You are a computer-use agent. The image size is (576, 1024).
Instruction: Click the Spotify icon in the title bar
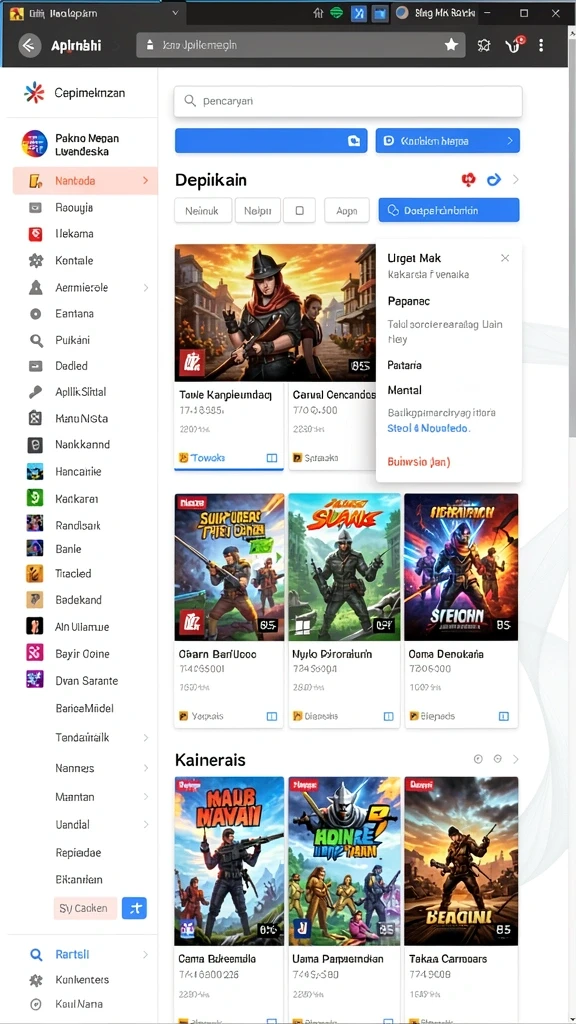click(x=337, y=12)
